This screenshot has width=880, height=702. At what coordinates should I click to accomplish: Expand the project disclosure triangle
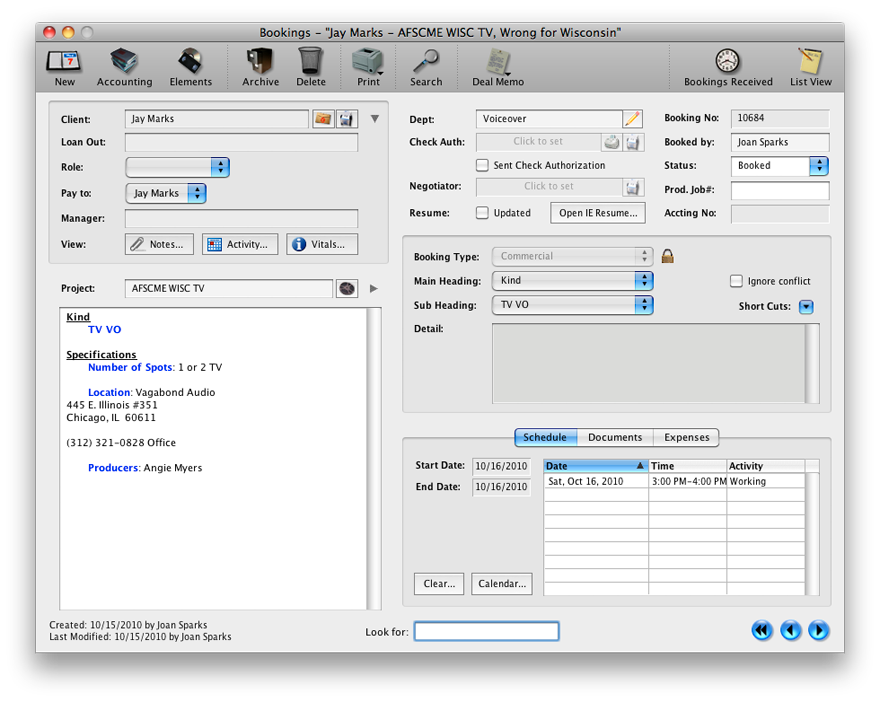pyautogui.click(x=374, y=288)
